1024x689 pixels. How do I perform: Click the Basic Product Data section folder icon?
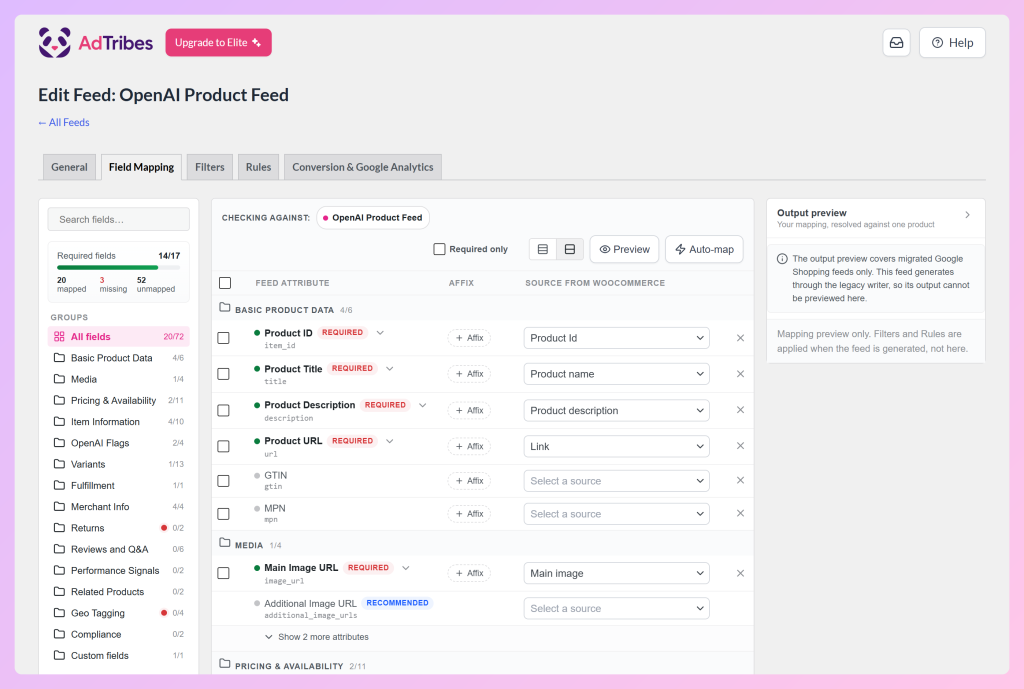point(225,308)
